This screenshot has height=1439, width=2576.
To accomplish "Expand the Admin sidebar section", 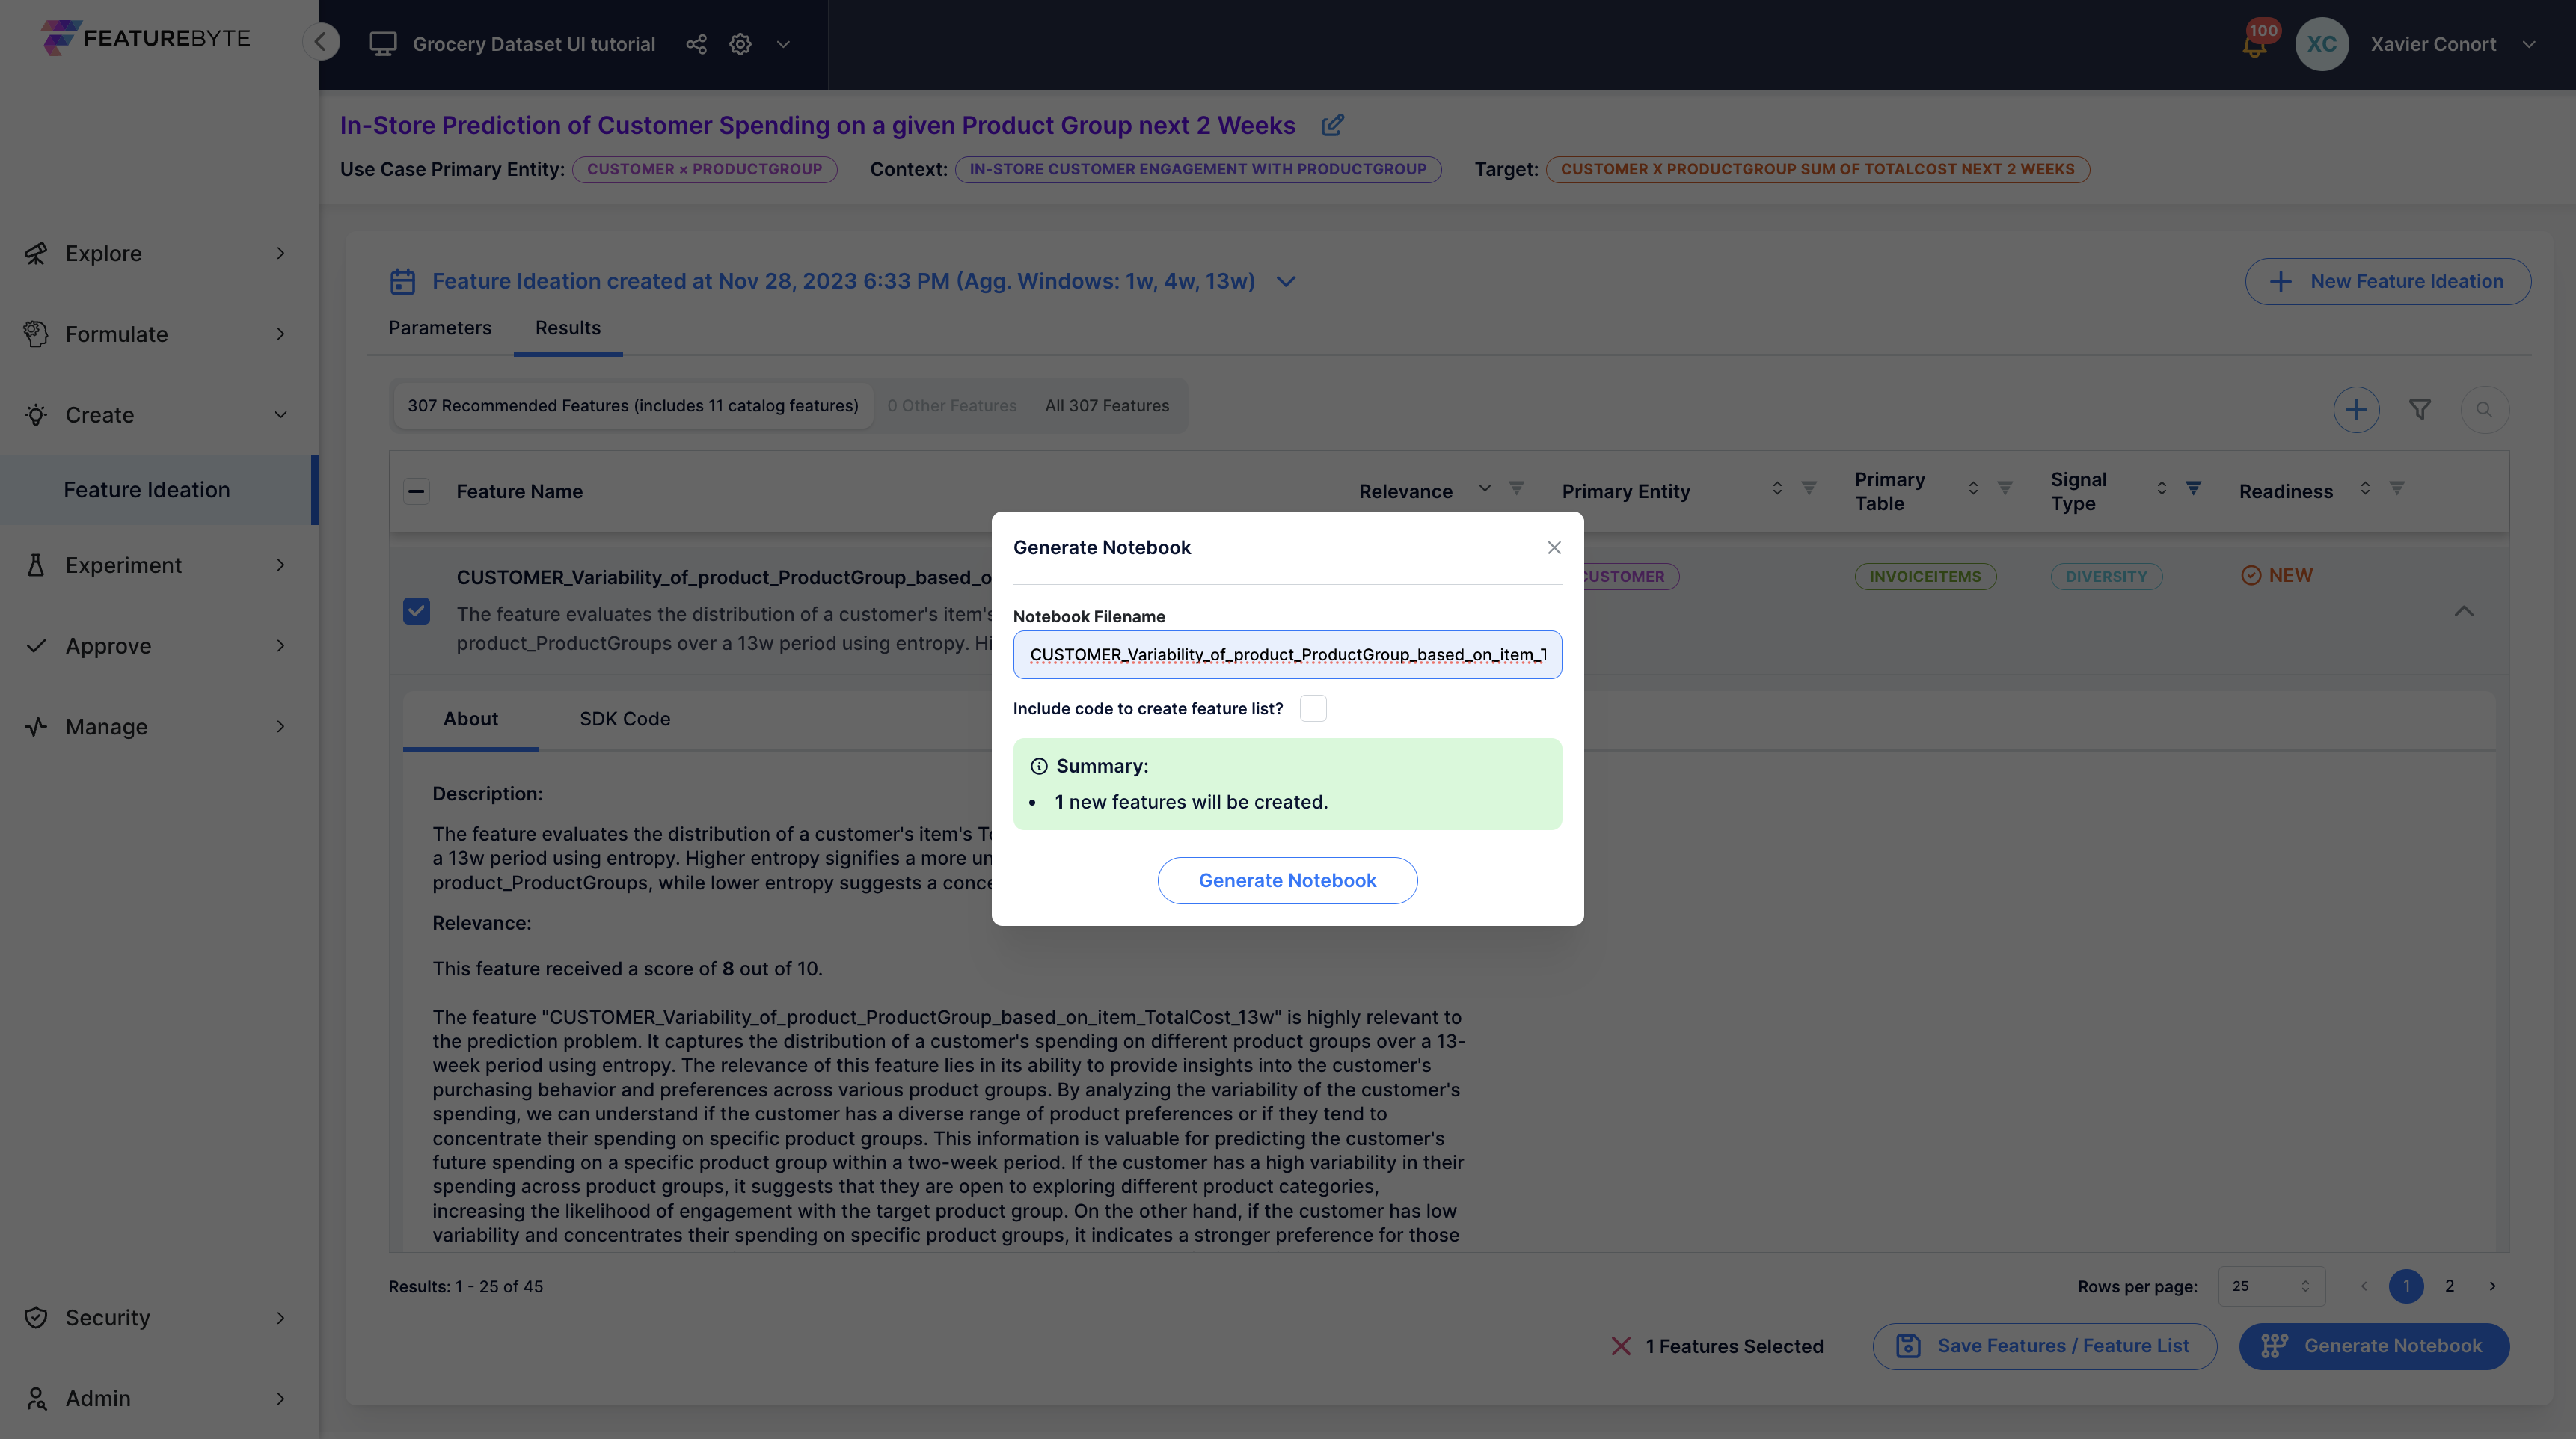I will pos(158,1399).
